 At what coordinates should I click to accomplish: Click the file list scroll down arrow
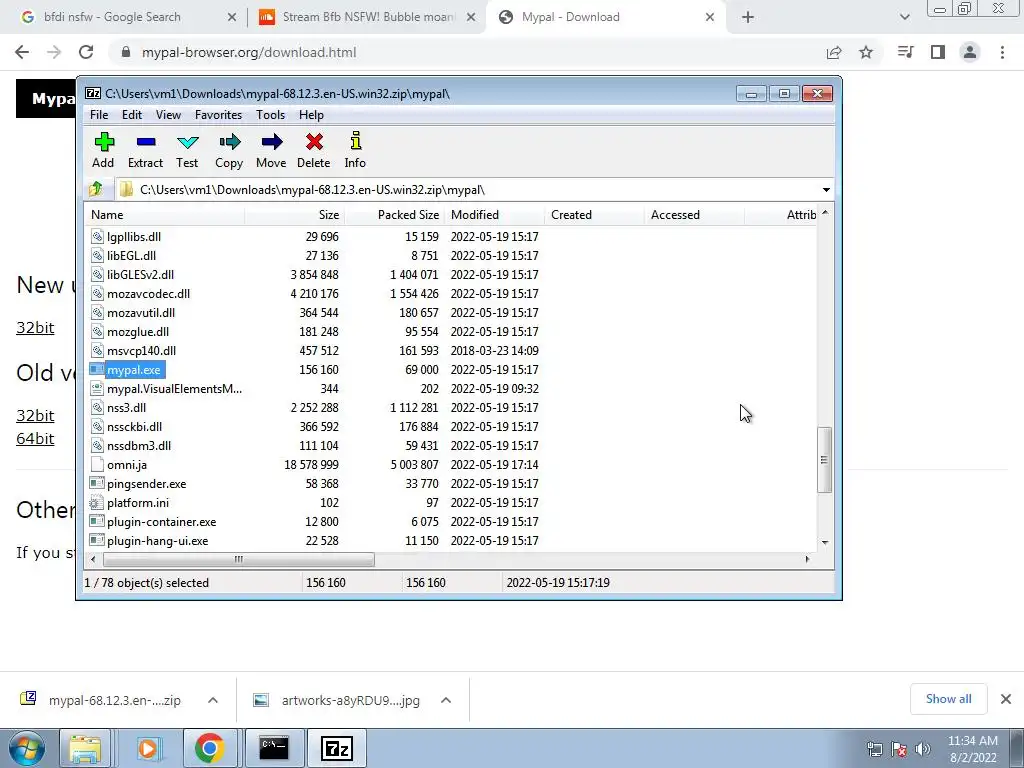(825, 542)
